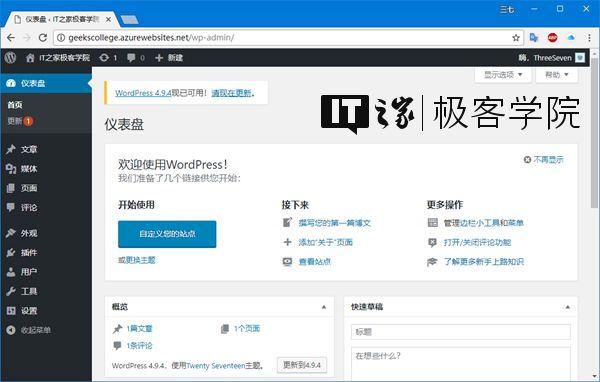
Task: Open the ThreeSeven user avatar
Action: click(x=580, y=58)
